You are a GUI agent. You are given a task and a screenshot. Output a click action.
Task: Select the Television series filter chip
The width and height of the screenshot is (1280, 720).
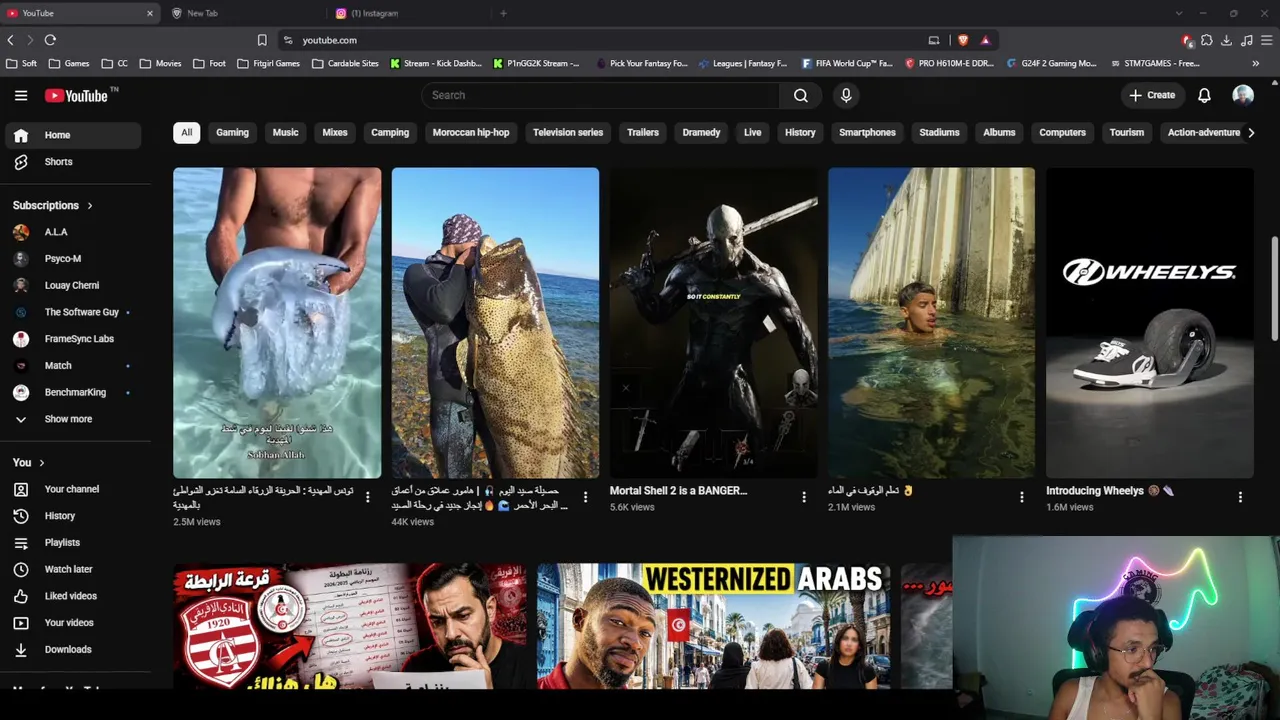[x=568, y=132]
